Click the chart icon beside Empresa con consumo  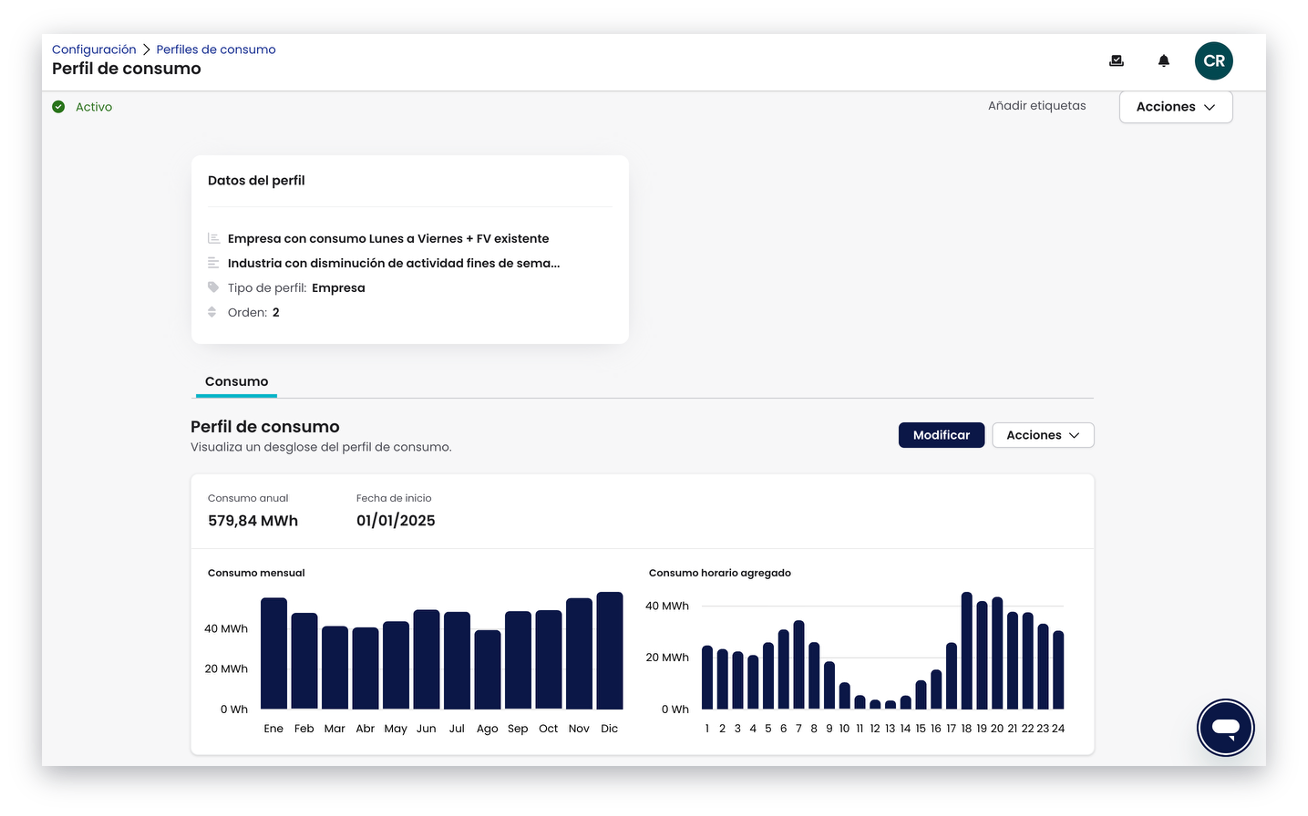tap(213, 238)
